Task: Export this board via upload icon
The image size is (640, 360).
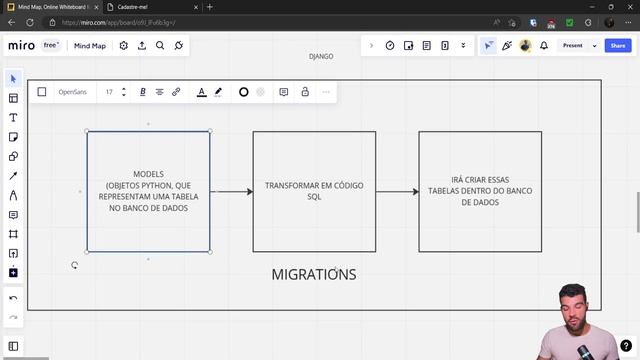Action: 142,46
